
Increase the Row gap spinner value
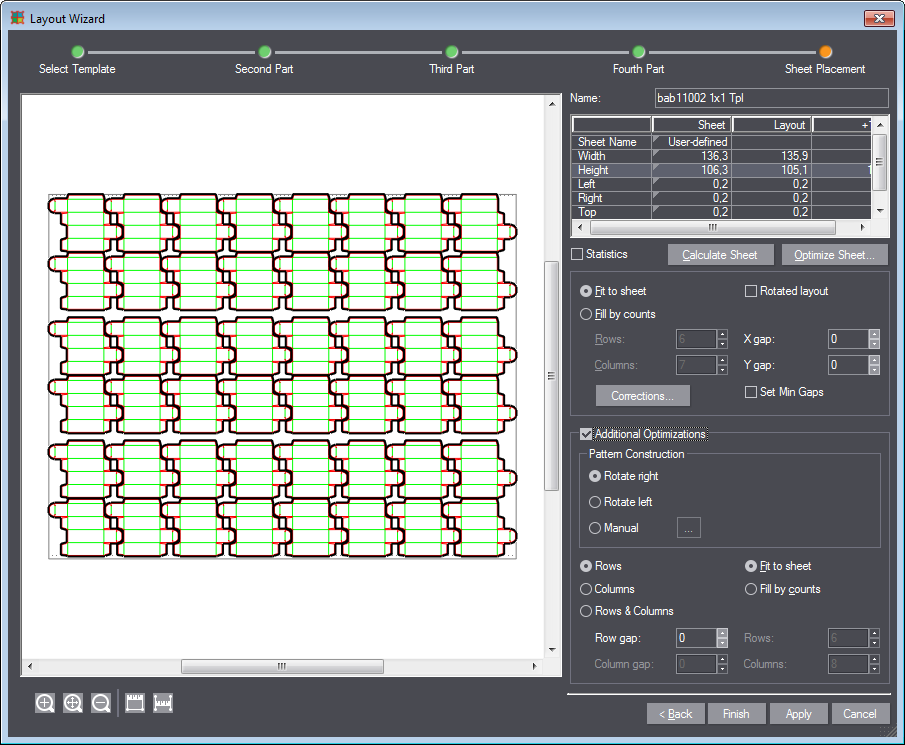[722, 633]
